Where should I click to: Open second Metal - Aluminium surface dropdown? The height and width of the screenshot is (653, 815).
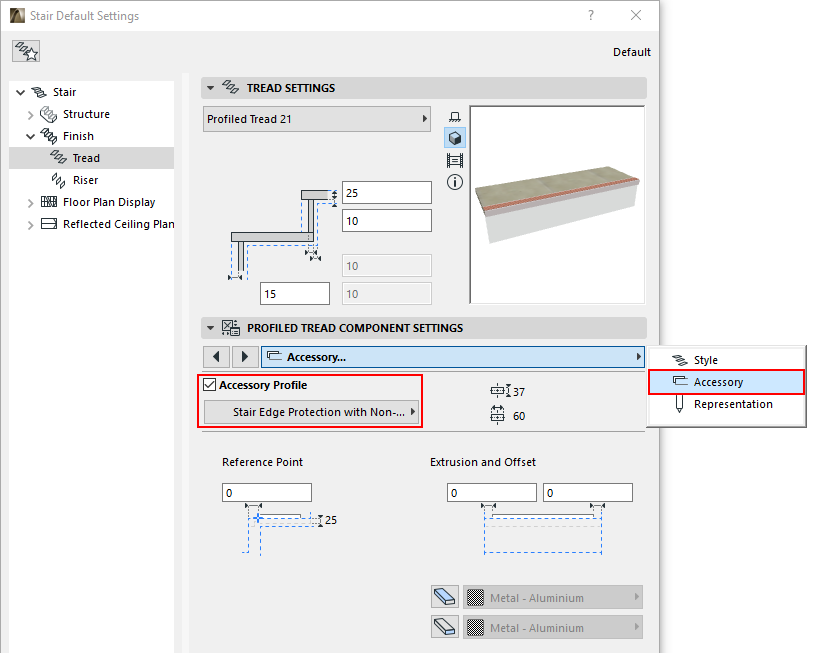coord(553,627)
